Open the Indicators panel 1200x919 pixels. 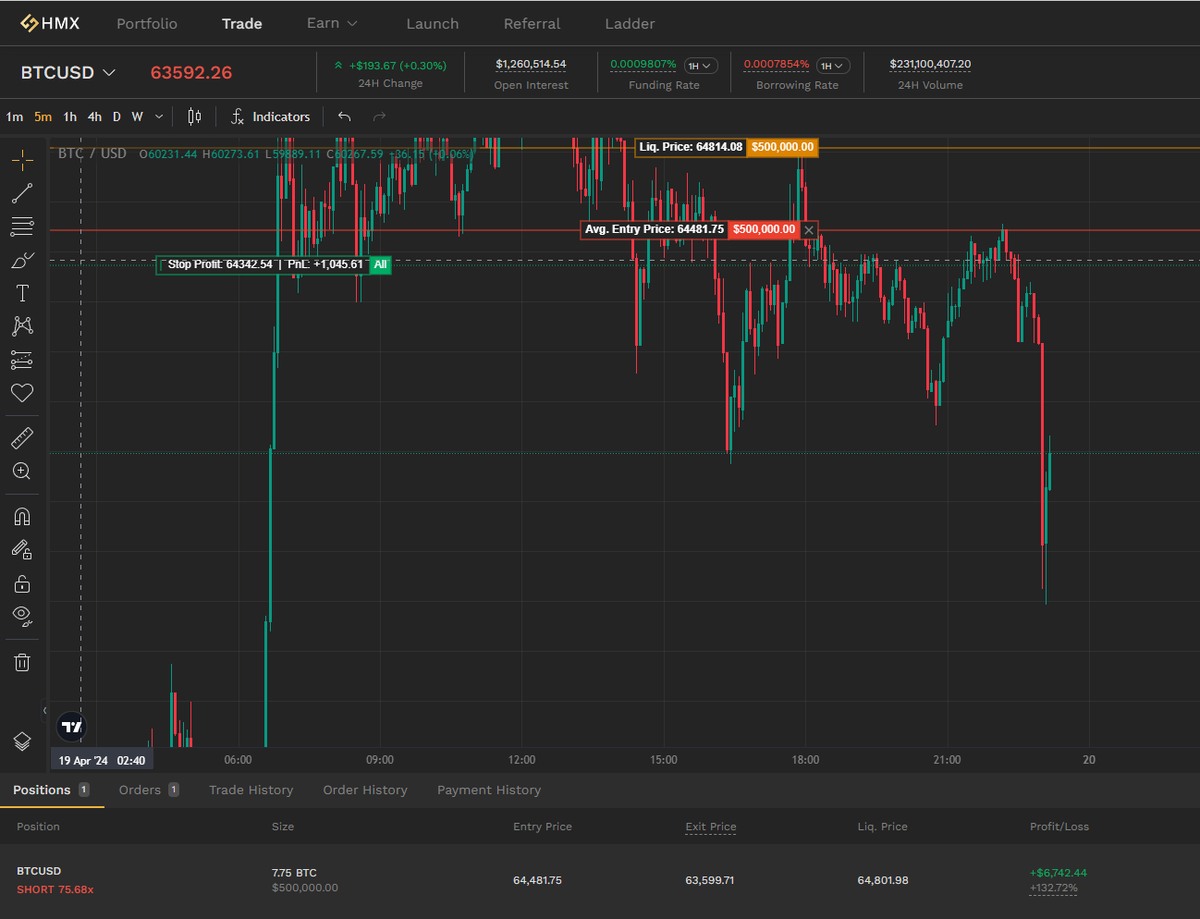[x=270, y=117]
